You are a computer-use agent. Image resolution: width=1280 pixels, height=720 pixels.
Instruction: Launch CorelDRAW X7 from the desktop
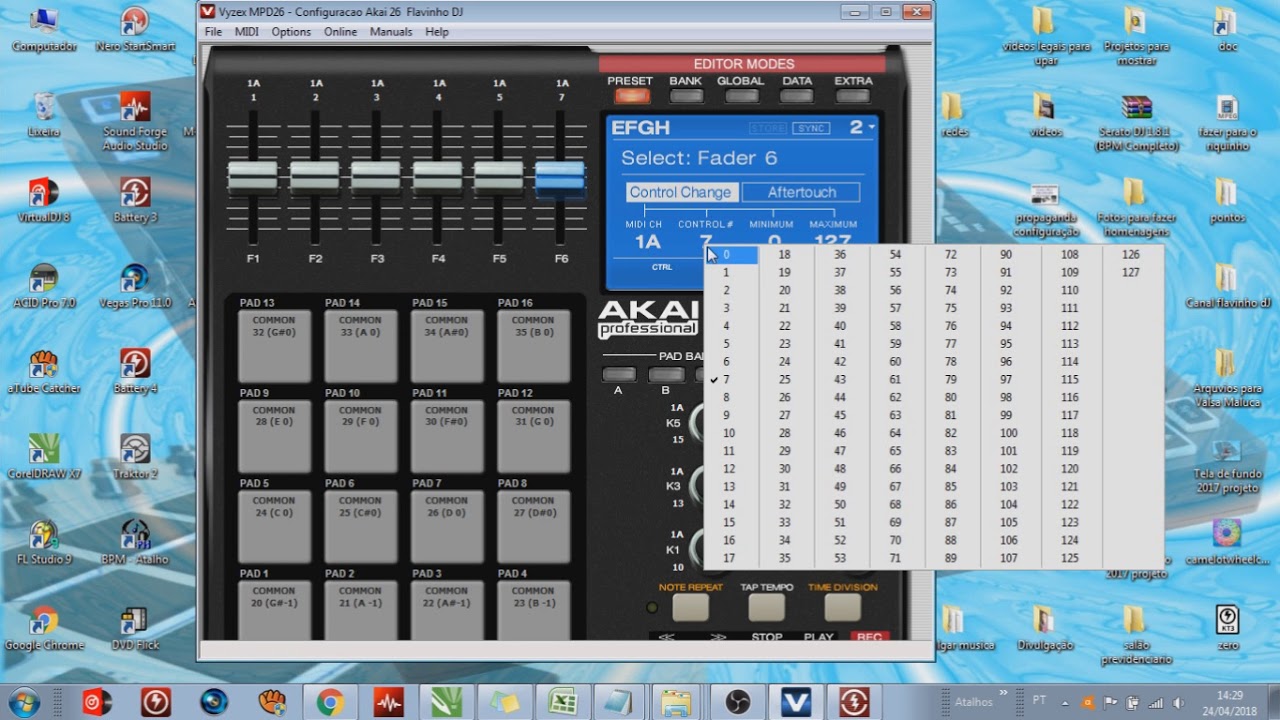coord(44,456)
